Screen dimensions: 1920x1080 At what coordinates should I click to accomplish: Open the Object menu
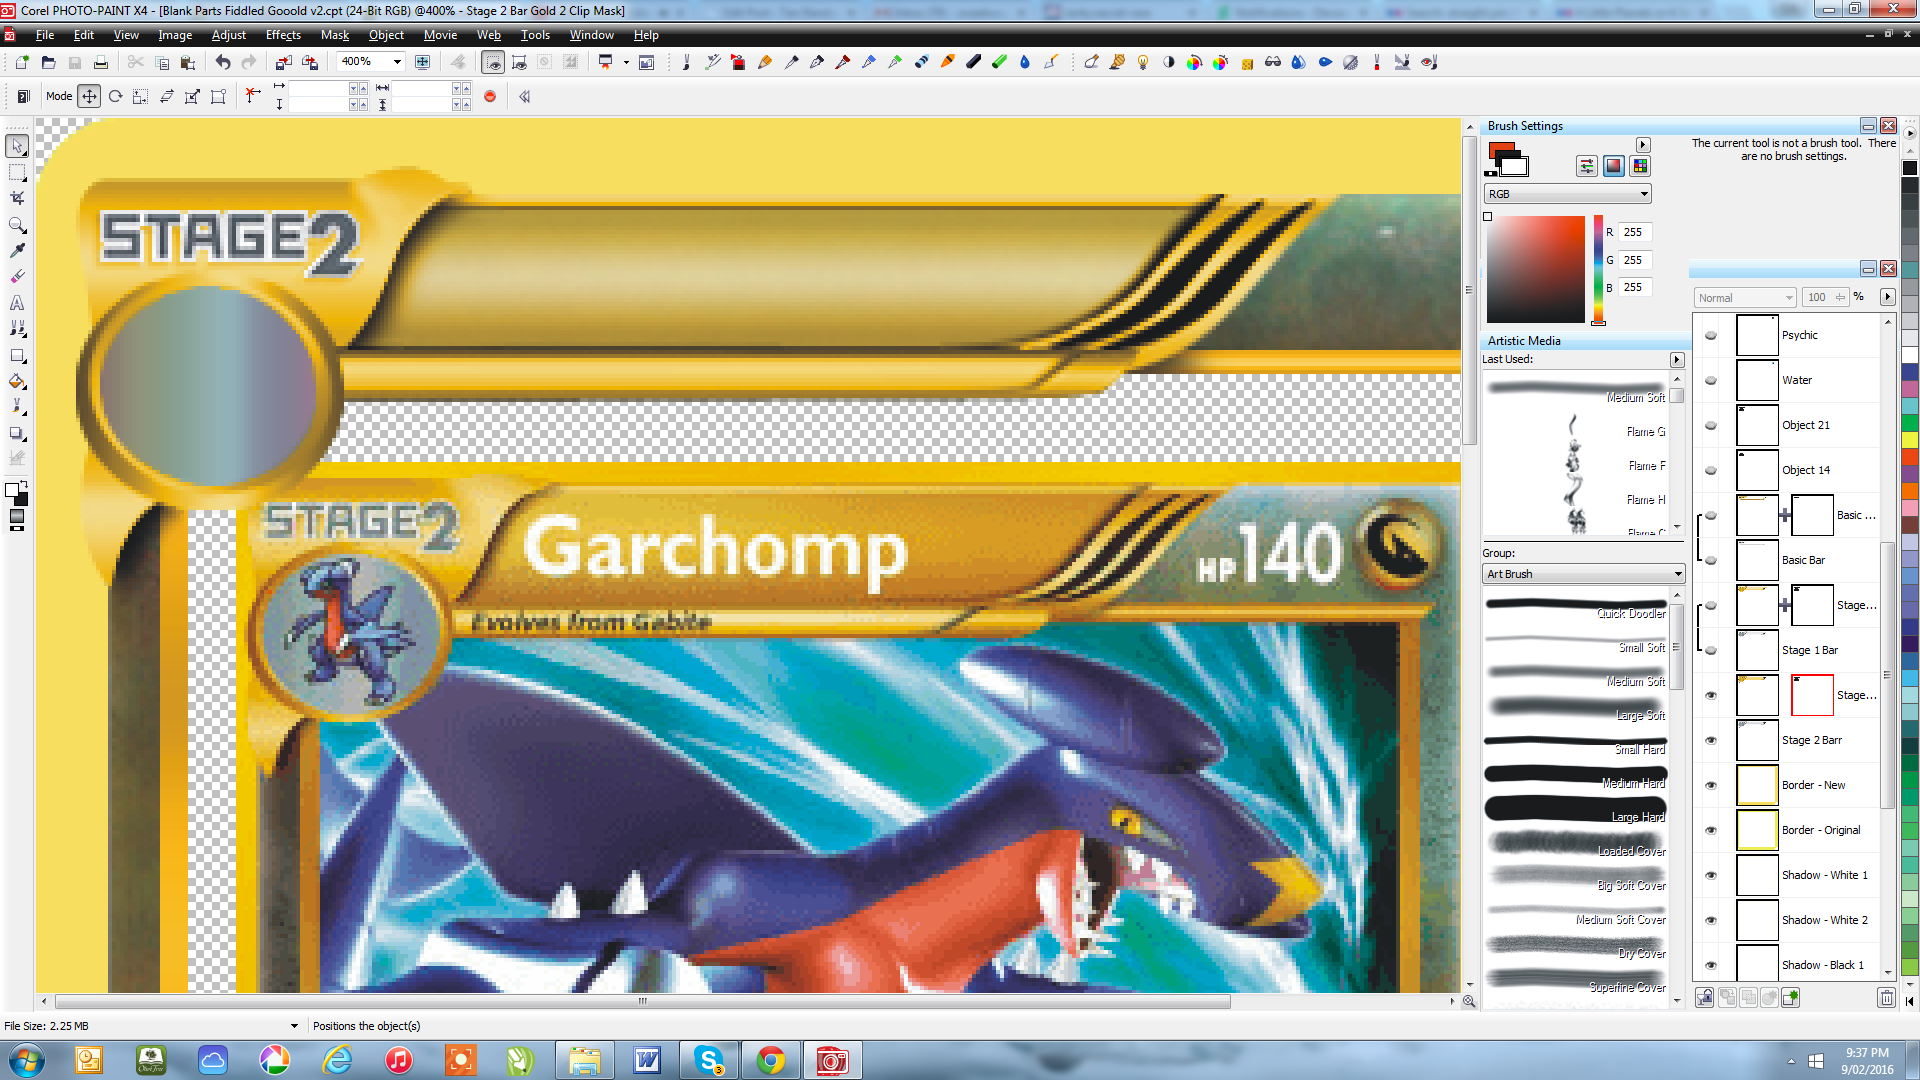[x=386, y=35]
